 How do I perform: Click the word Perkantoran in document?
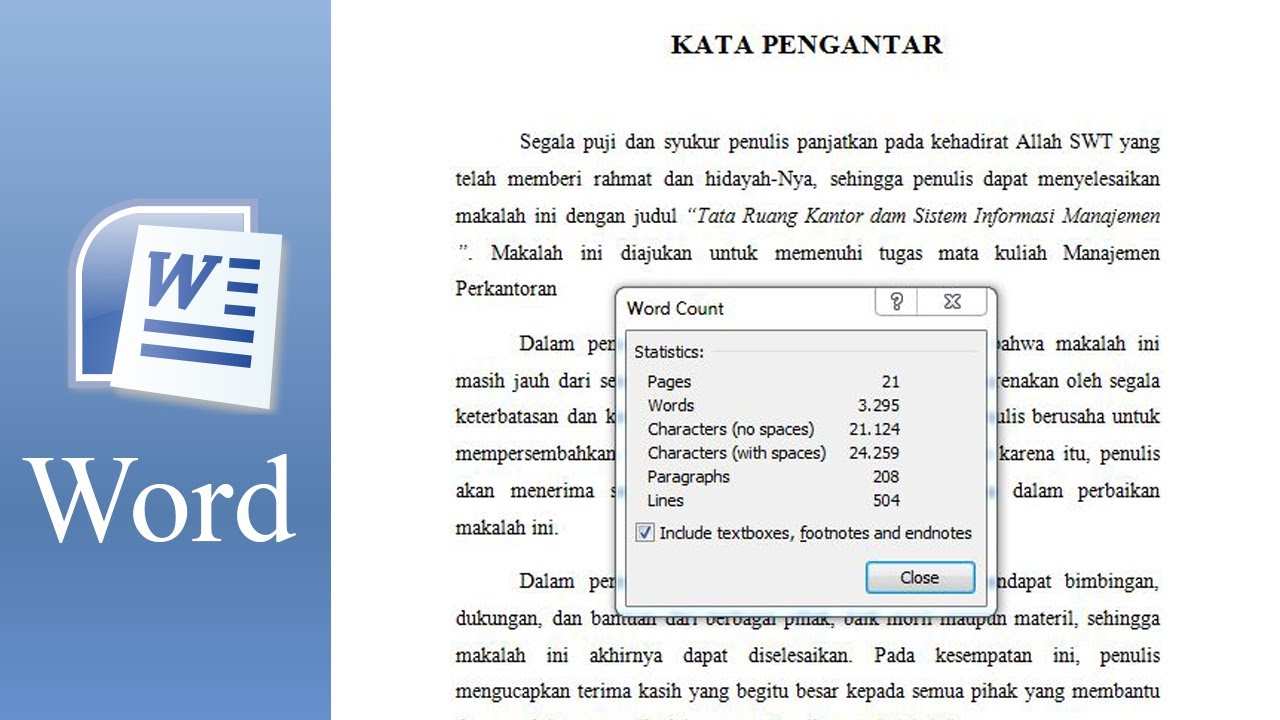(506, 289)
